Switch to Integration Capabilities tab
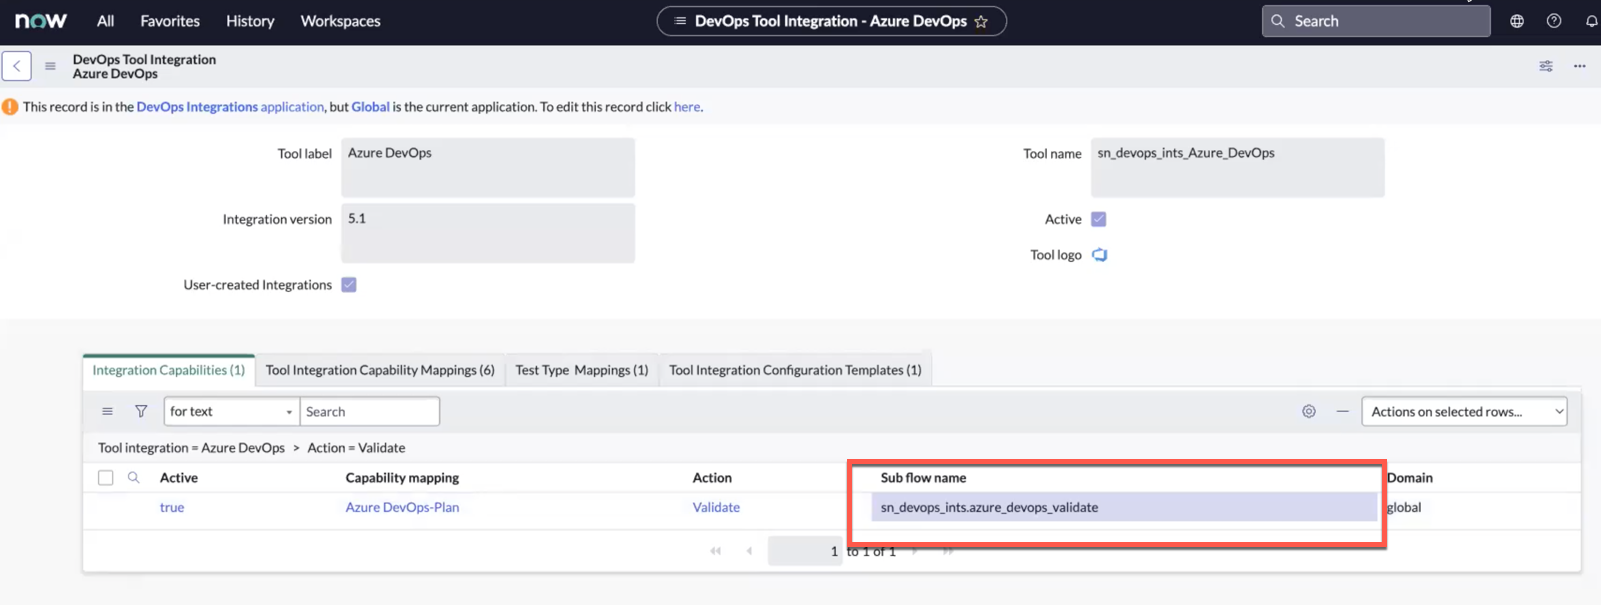Viewport: 1601px width, 605px height. [x=169, y=370]
